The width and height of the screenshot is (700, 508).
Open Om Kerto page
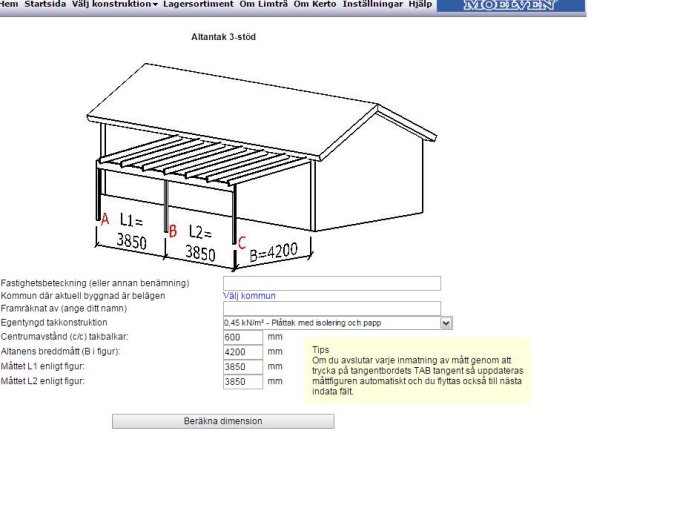coord(315,4)
